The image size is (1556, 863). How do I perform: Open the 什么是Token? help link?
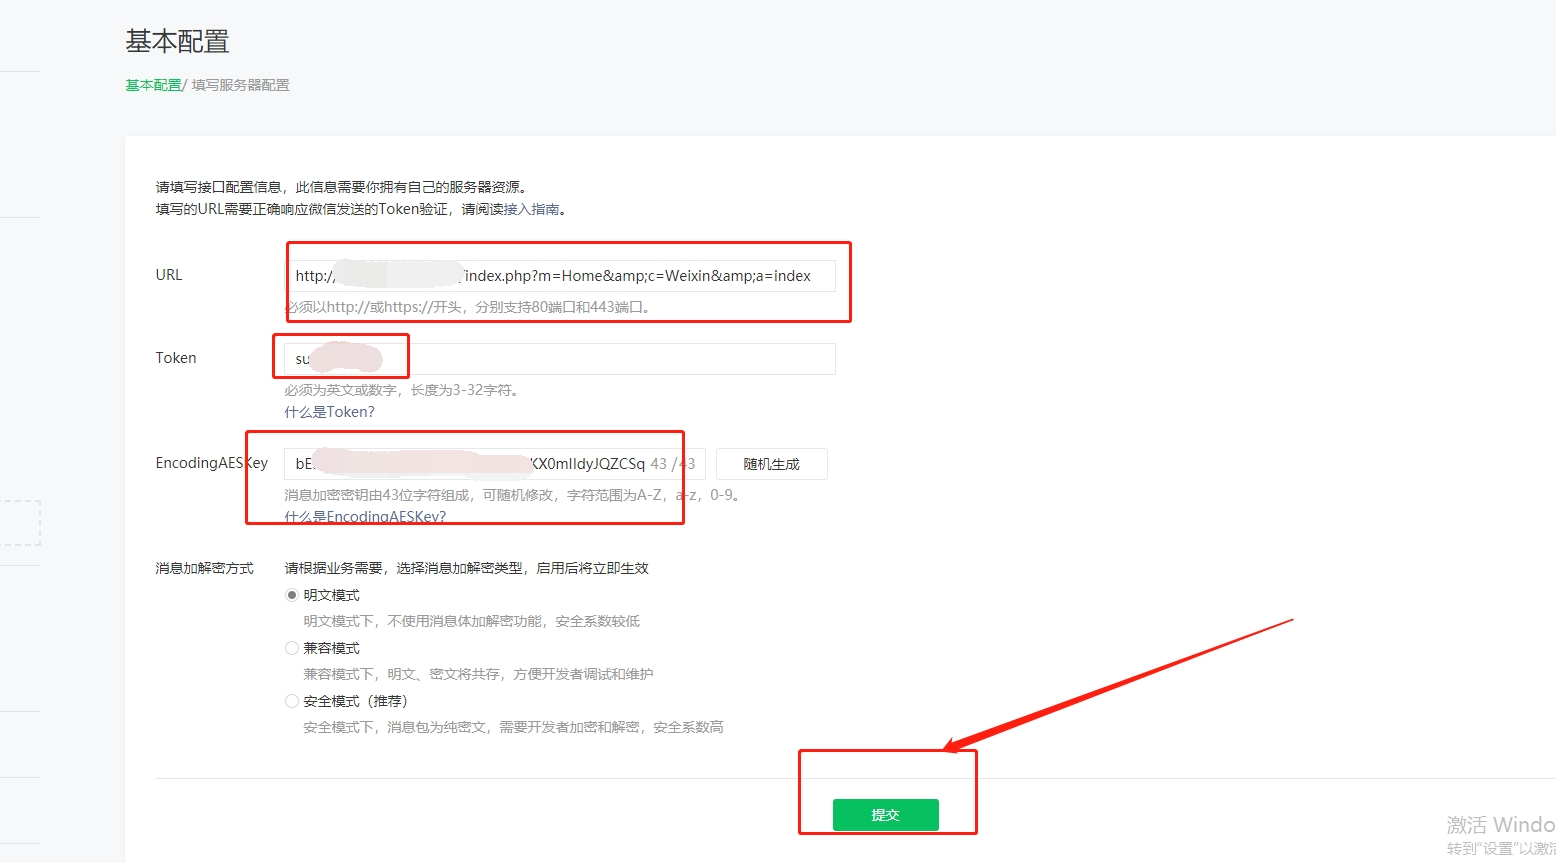329,411
